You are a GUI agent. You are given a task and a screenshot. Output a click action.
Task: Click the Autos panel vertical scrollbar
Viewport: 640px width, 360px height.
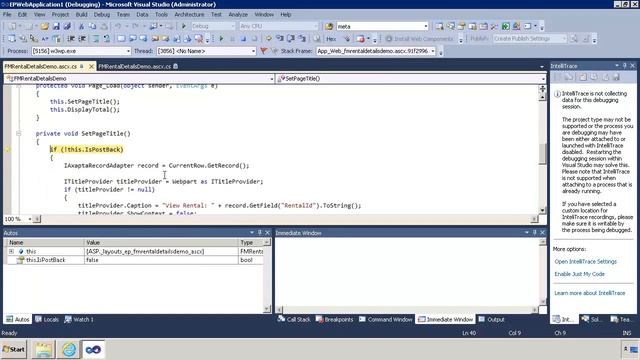click(267, 276)
